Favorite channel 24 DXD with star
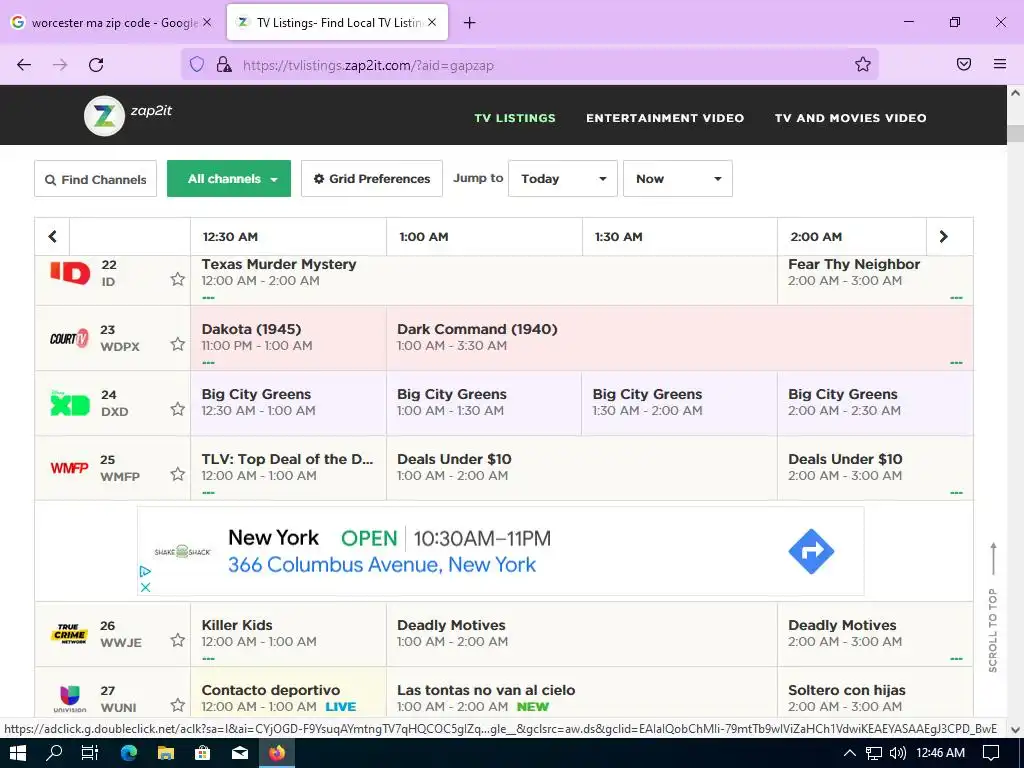The height and width of the screenshot is (768, 1024). pyautogui.click(x=178, y=409)
